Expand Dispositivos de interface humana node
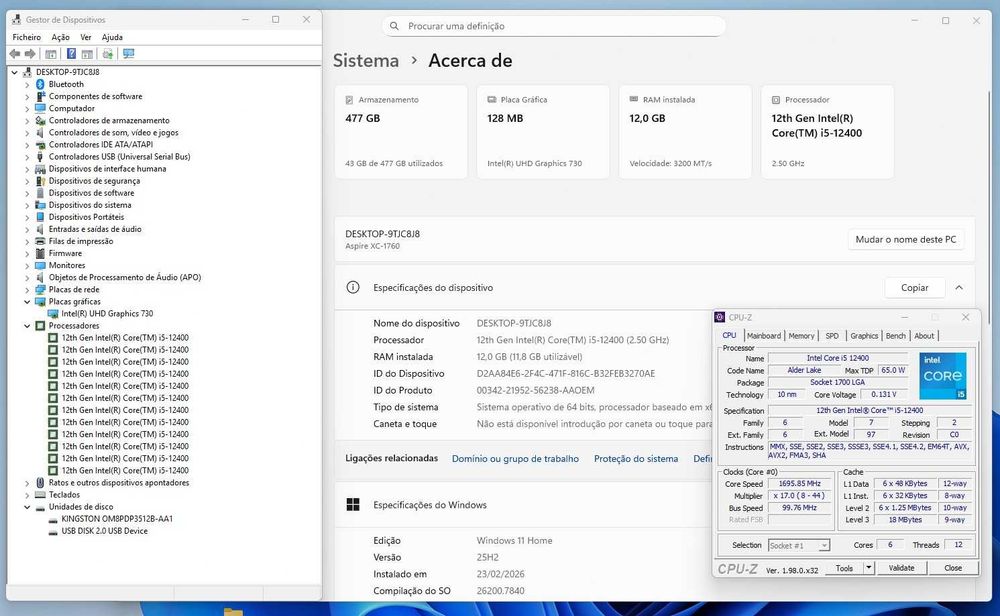1000x616 pixels. pyautogui.click(x=27, y=169)
